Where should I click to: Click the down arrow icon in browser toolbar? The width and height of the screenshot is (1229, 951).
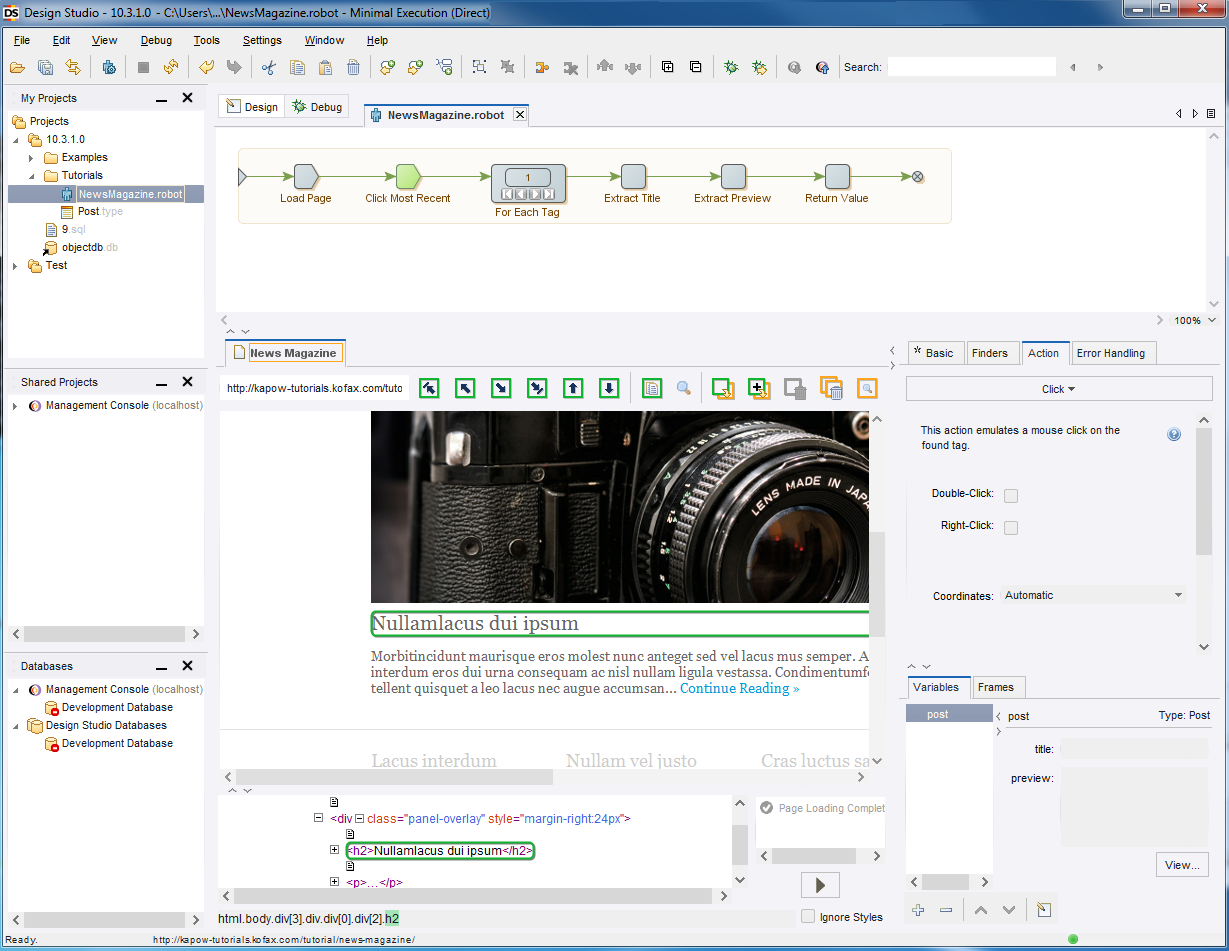(x=608, y=388)
